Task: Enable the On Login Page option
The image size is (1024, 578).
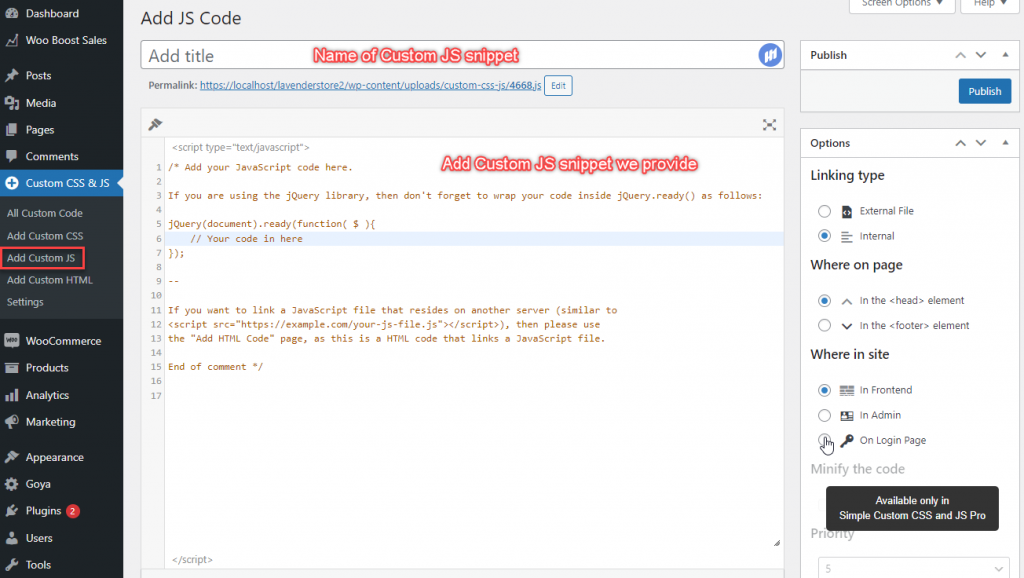Action: click(x=824, y=440)
